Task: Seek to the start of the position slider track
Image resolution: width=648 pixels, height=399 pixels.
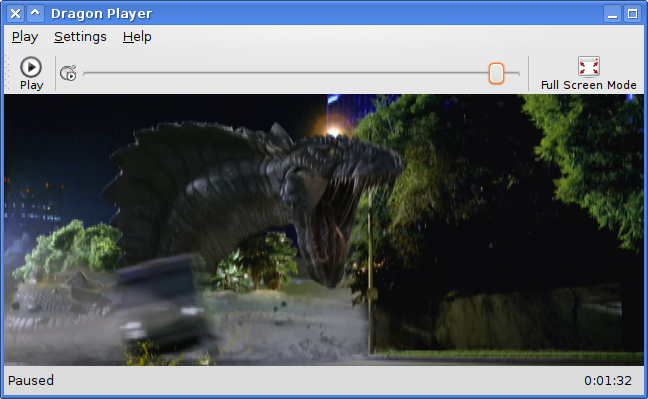Action: (84, 73)
